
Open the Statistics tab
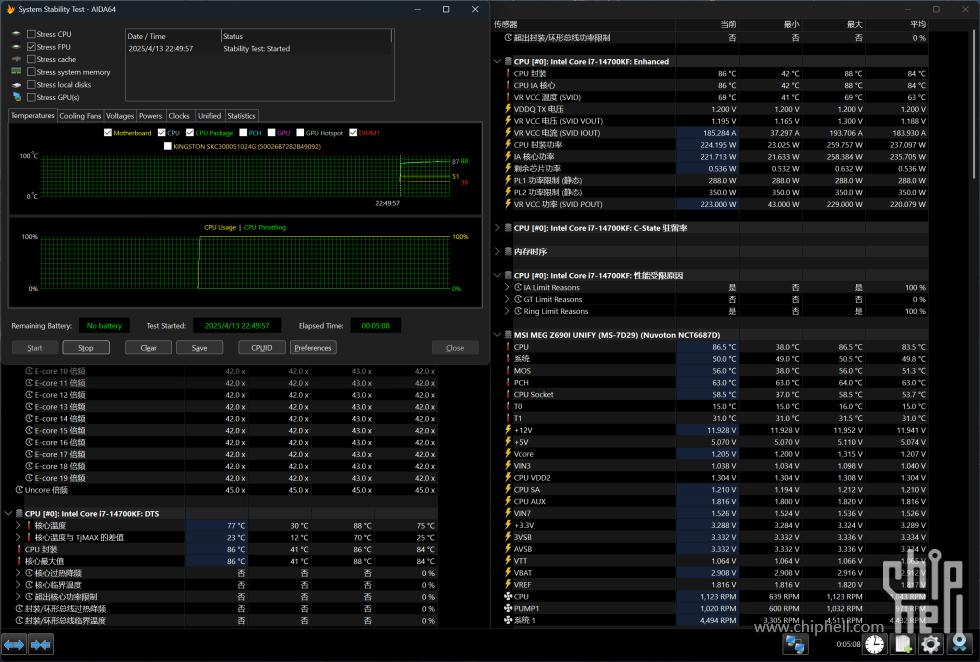(x=241, y=116)
